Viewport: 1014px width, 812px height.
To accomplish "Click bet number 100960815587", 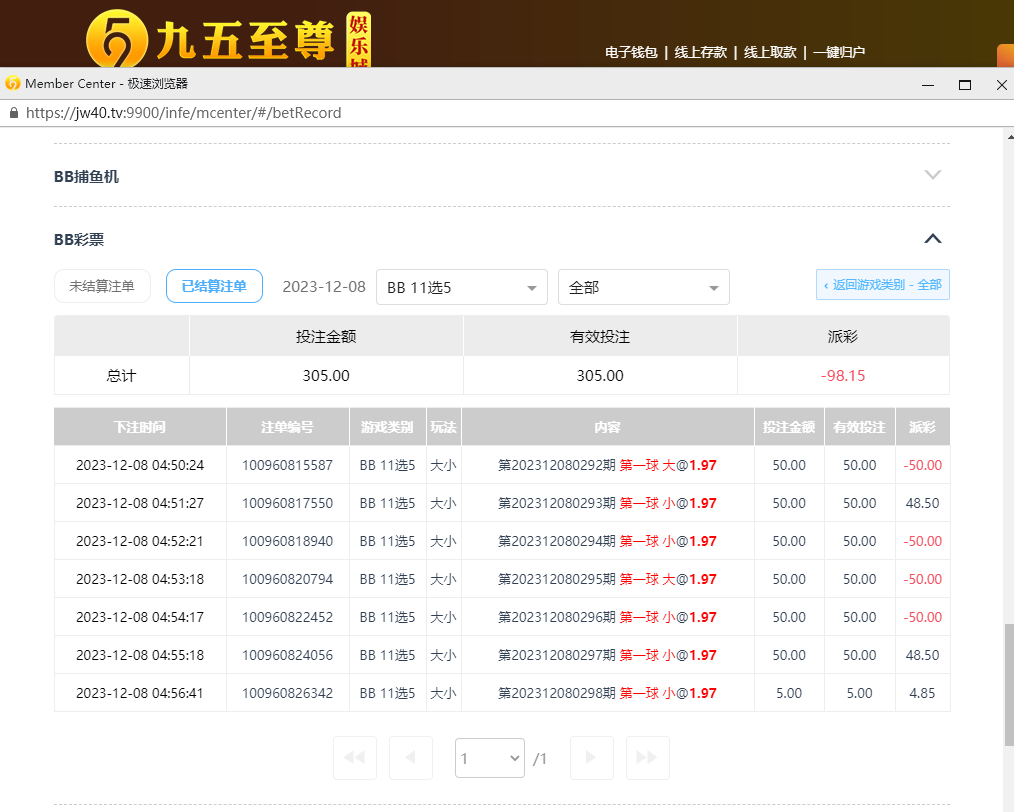I will tap(287, 465).
